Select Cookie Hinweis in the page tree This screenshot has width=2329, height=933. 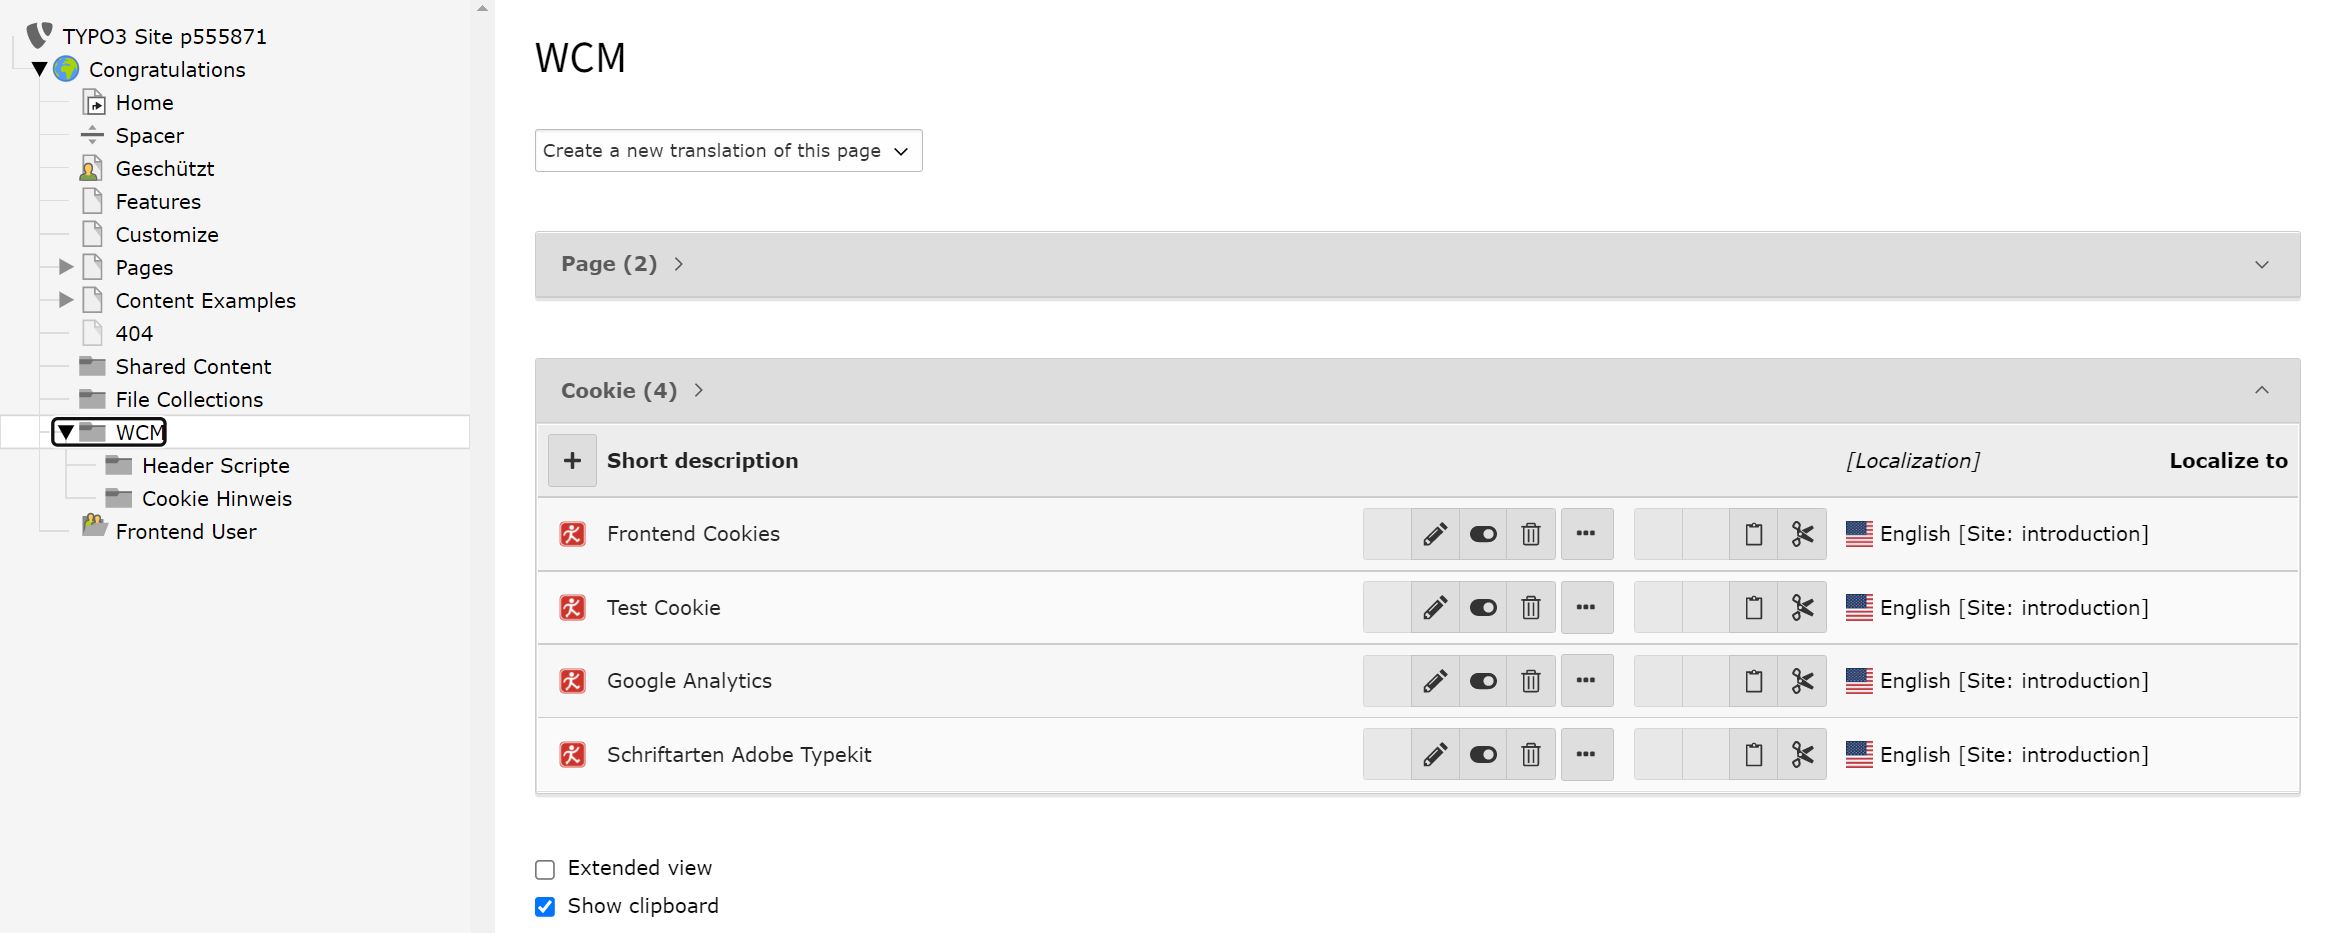pos(216,499)
